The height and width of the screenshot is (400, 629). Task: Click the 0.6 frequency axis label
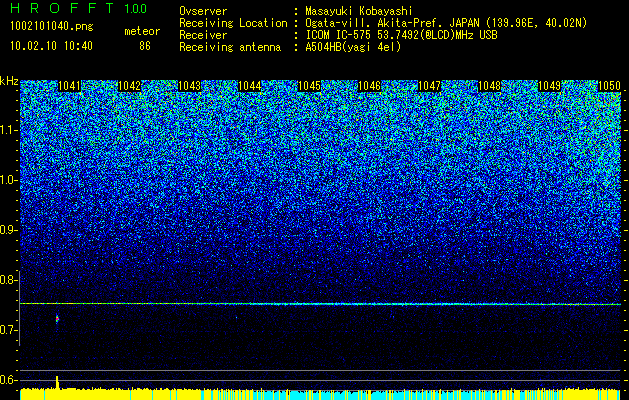[8, 380]
